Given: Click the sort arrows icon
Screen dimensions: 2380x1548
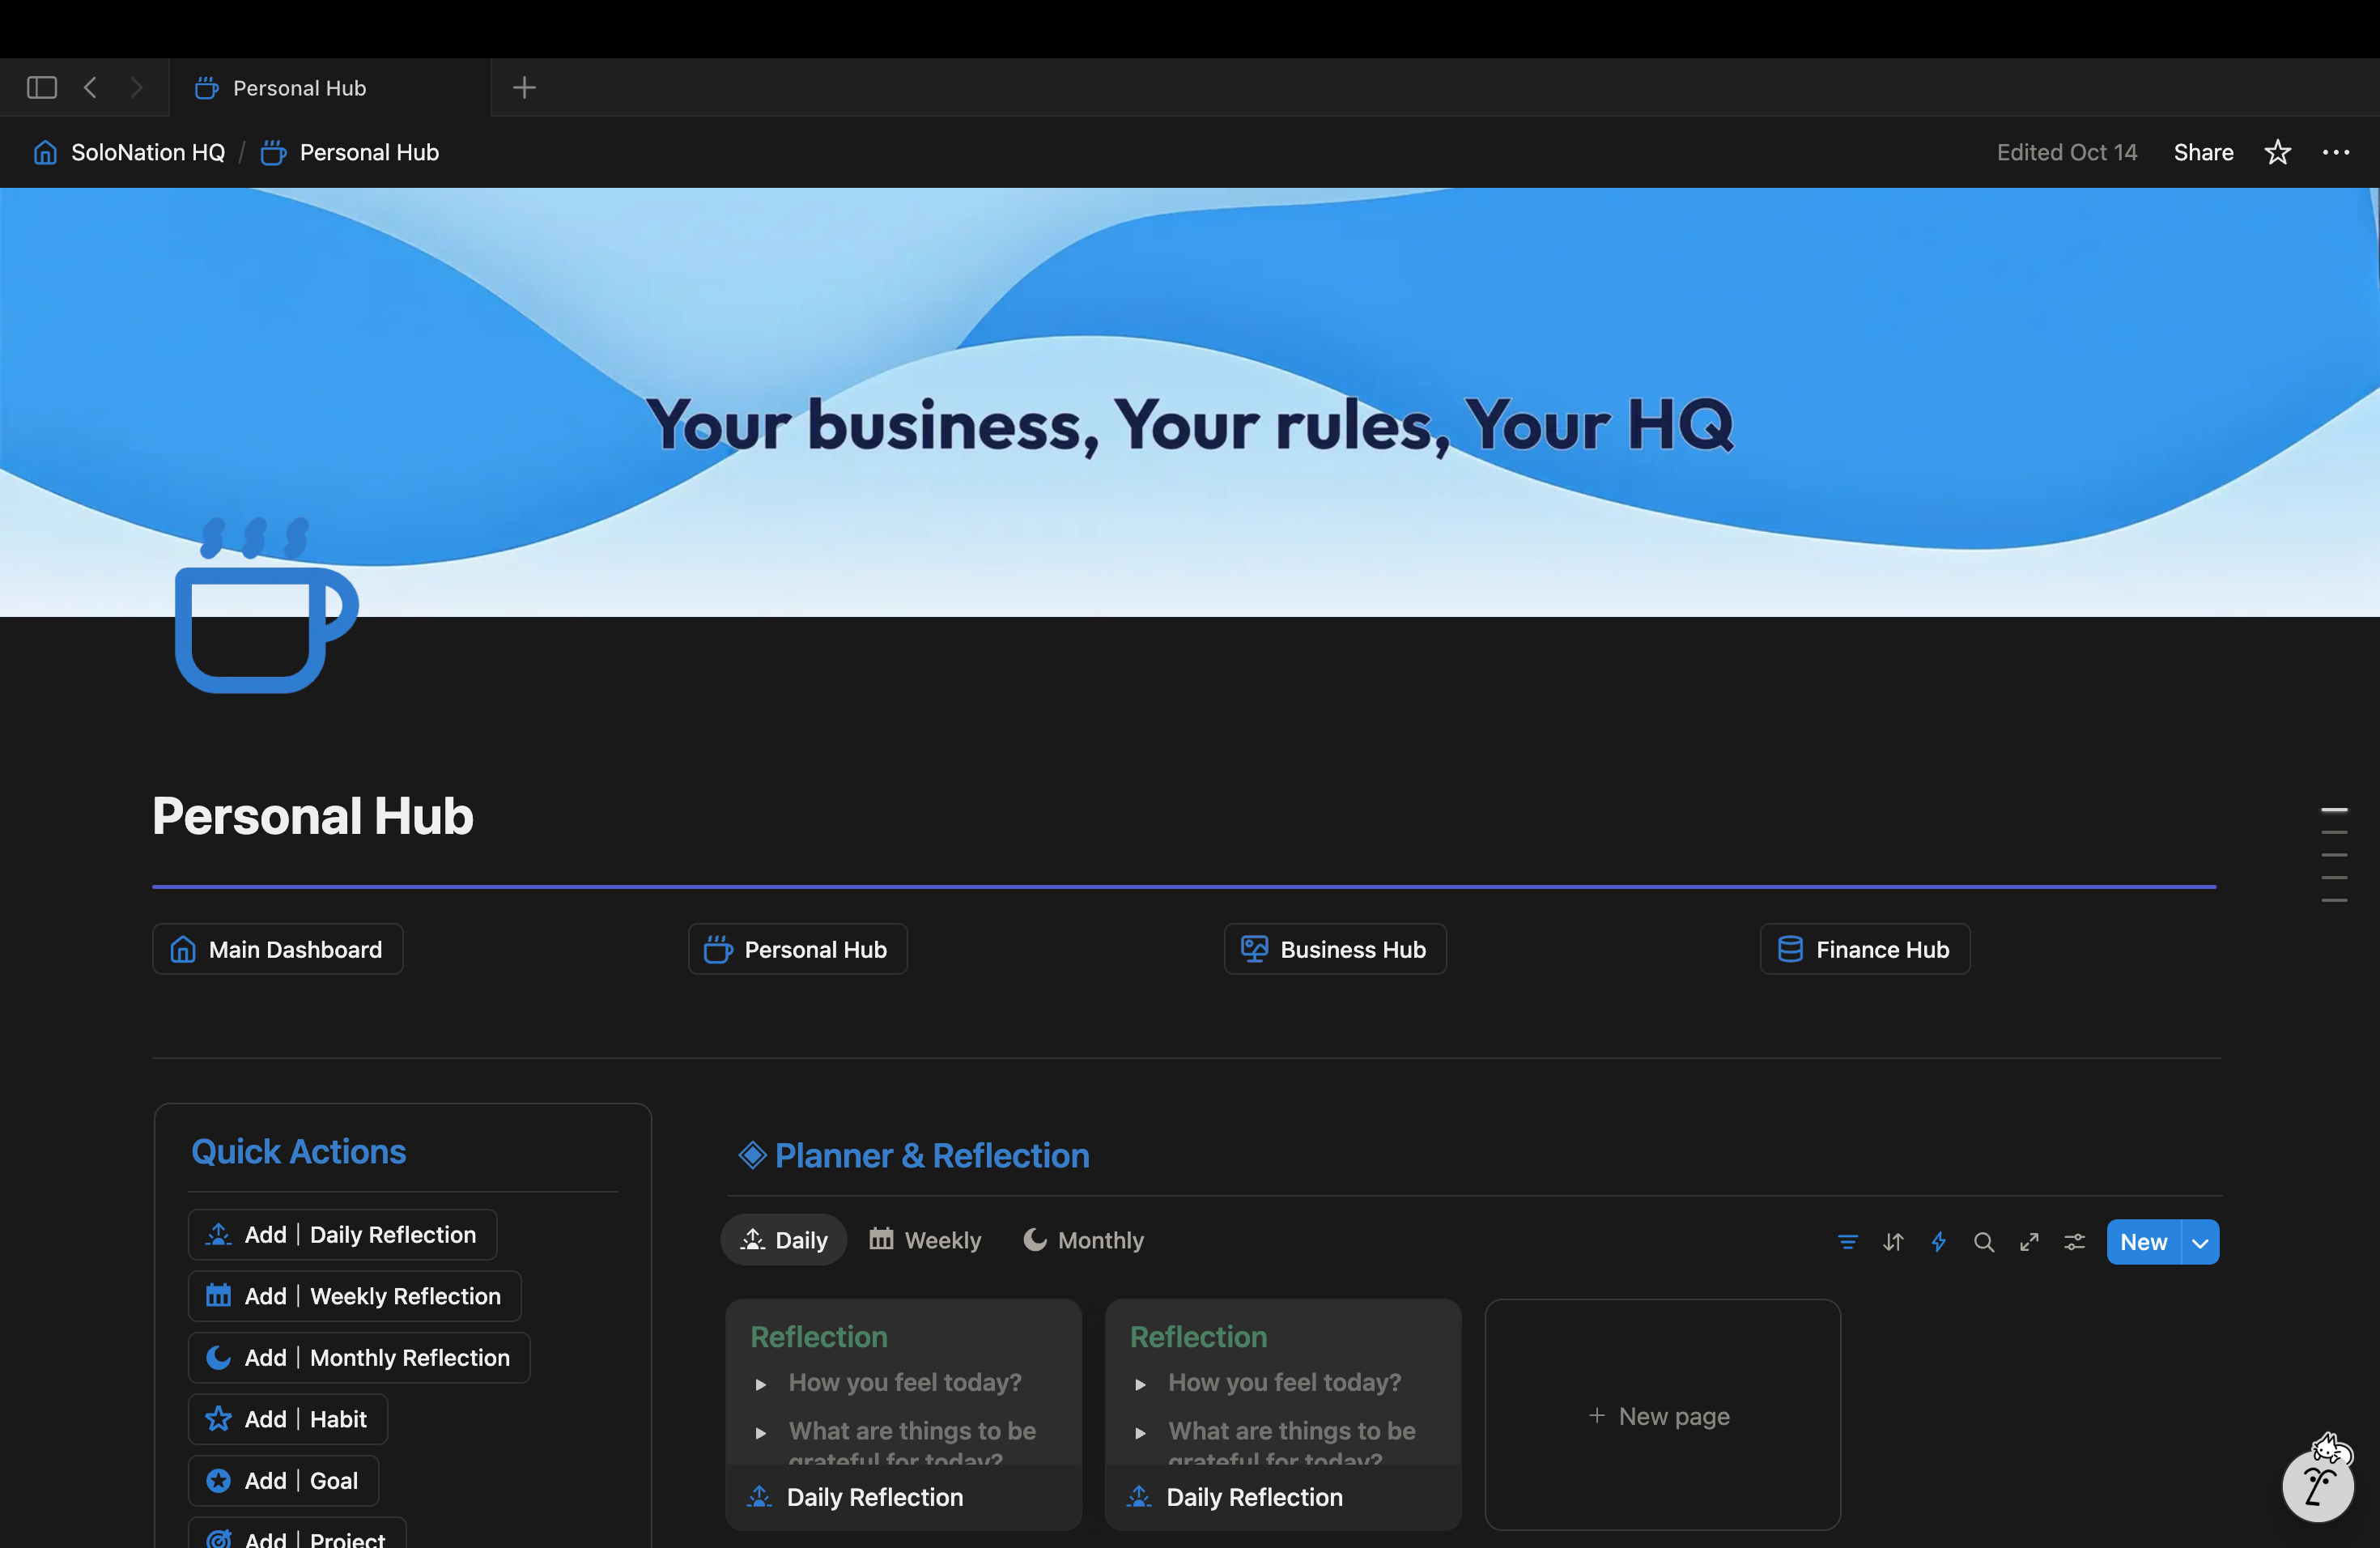Looking at the screenshot, I should pyautogui.click(x=1893, y=1242).
